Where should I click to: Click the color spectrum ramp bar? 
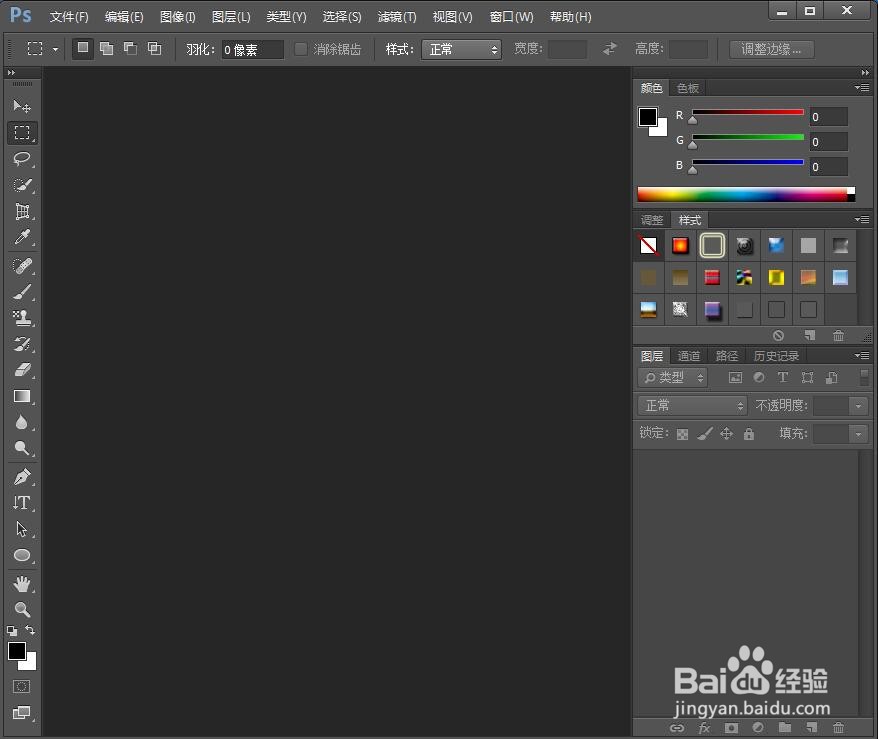[x=746, y=194]
